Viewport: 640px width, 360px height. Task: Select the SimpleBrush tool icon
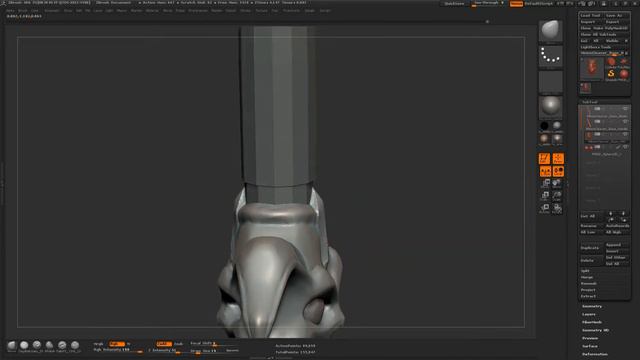point(611,73)
